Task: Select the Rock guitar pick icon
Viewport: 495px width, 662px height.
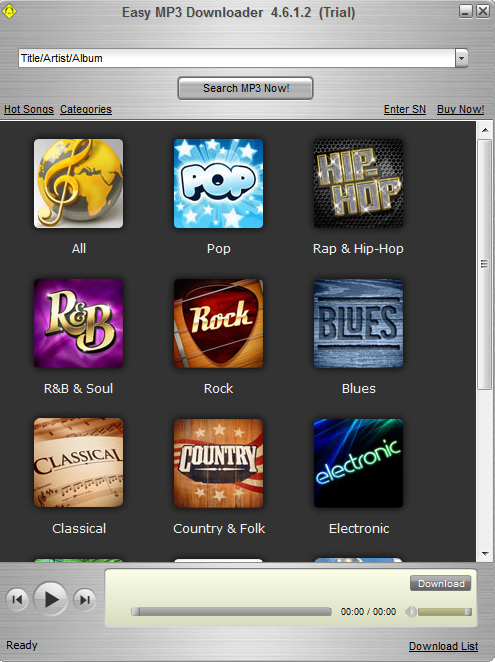Action: pos(218,323)
